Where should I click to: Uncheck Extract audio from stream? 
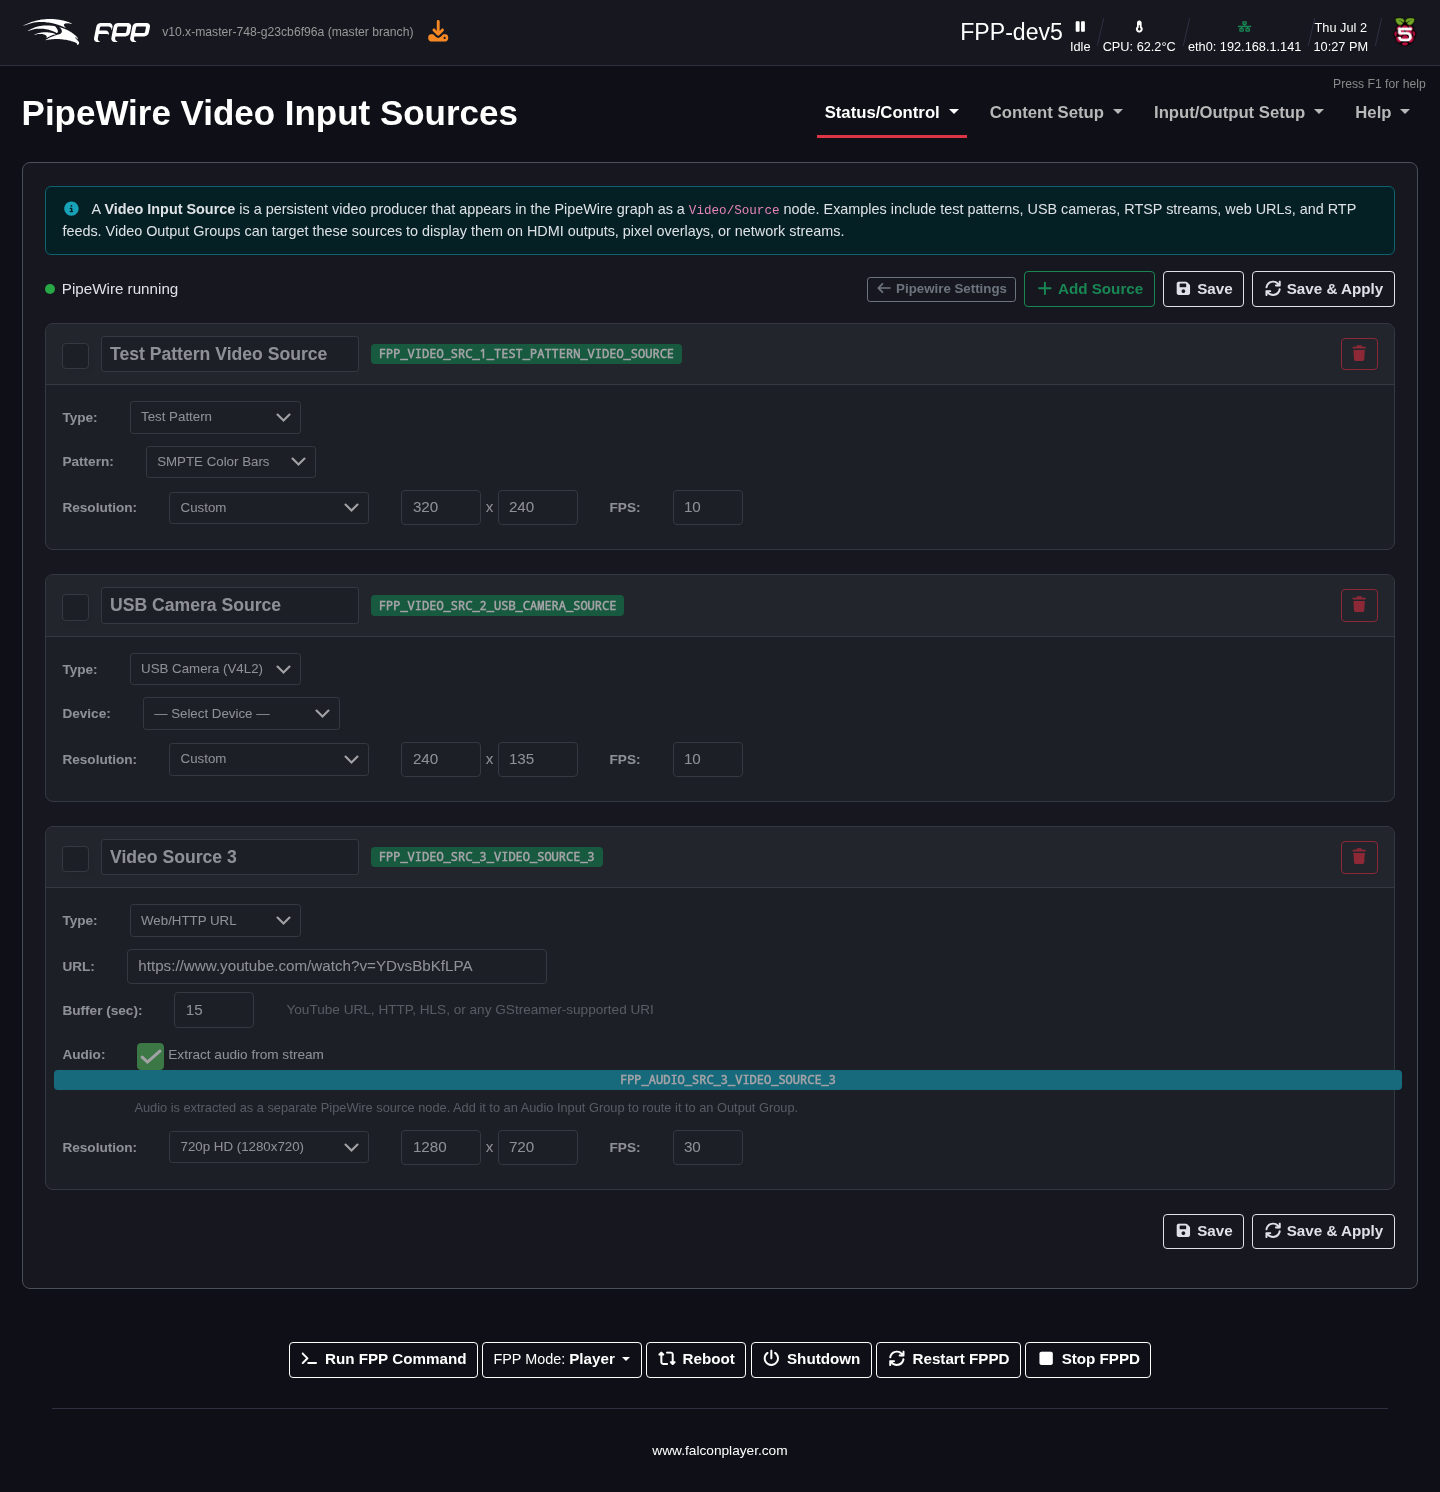[150, 1055]
